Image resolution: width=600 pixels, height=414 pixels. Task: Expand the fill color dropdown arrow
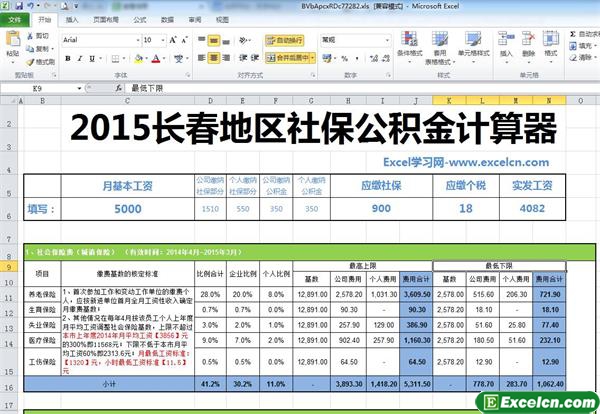146,59
